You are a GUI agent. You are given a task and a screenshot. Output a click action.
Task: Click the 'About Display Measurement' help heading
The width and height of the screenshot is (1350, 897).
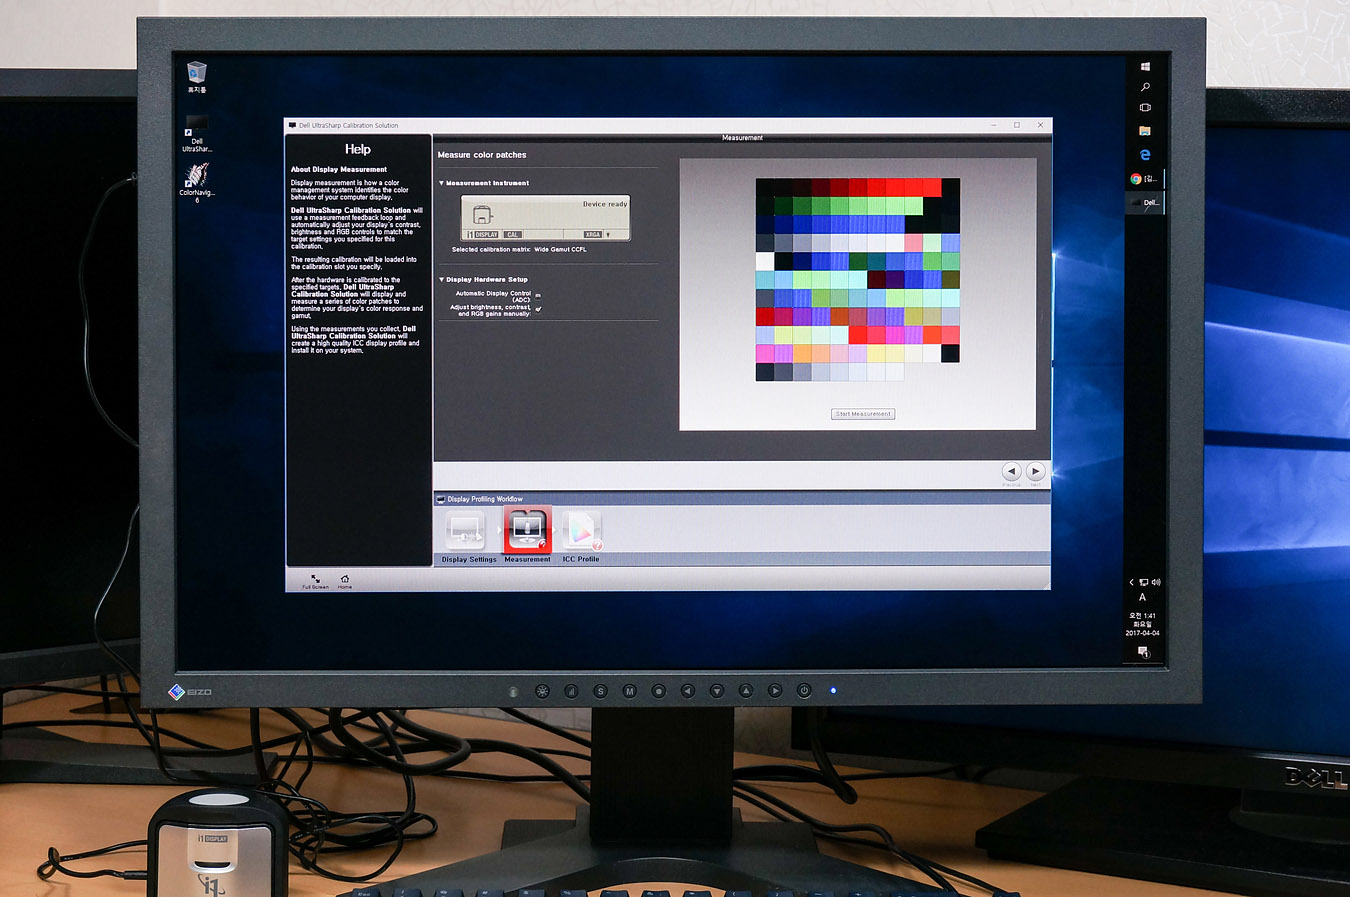click(x=339, y=170)
